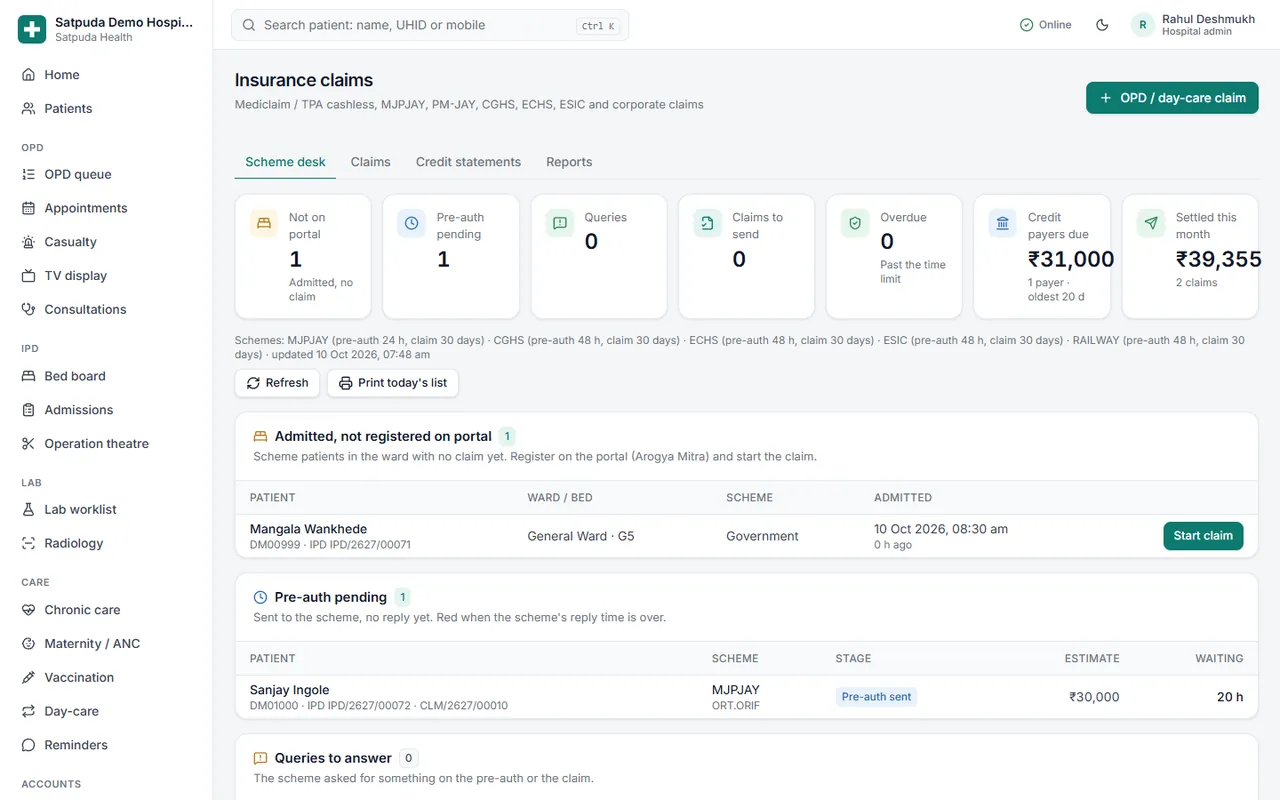Click the Satpuda hospital logo icon

coord(32,29)
